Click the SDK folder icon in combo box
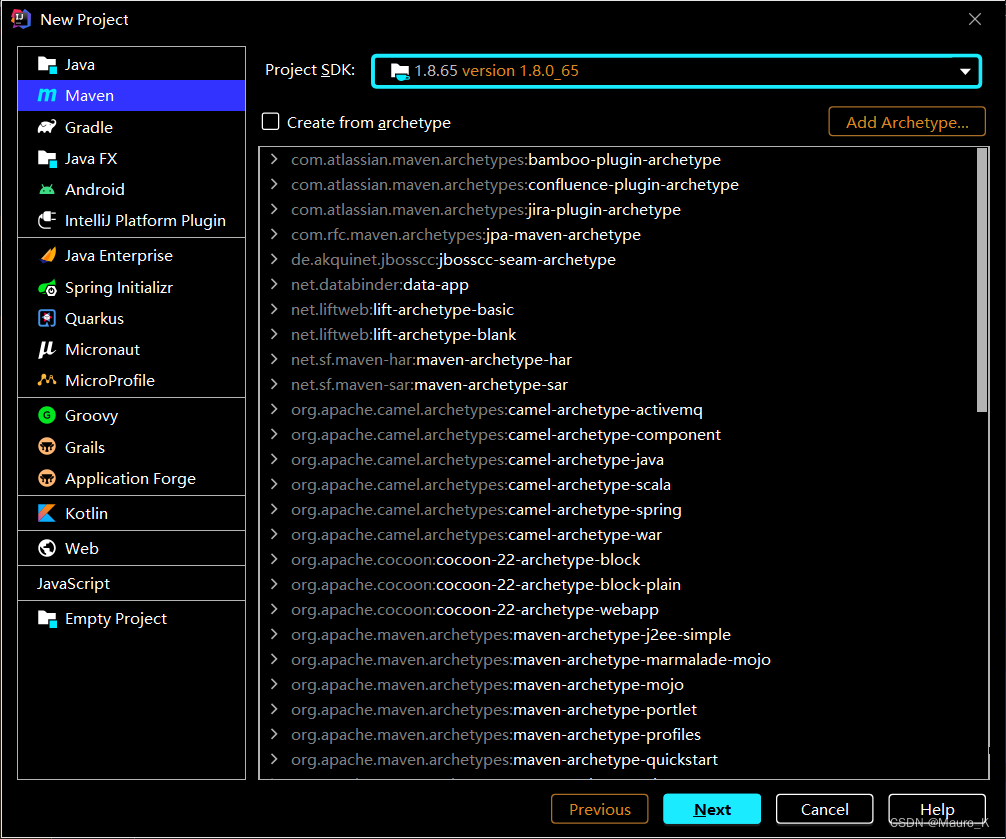 [x=400, y=71]
